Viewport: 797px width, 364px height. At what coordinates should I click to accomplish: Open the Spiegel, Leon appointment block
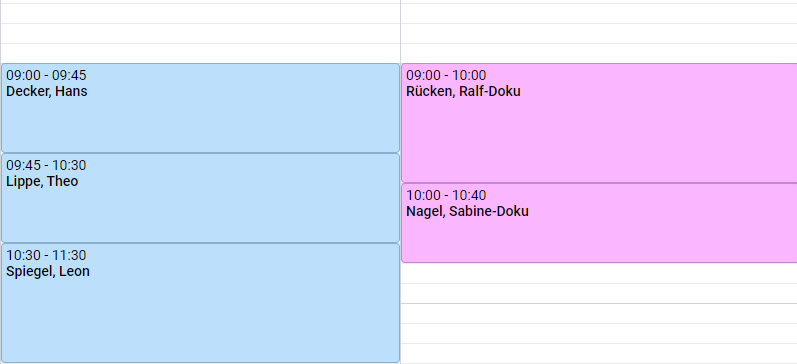(200, 303)
